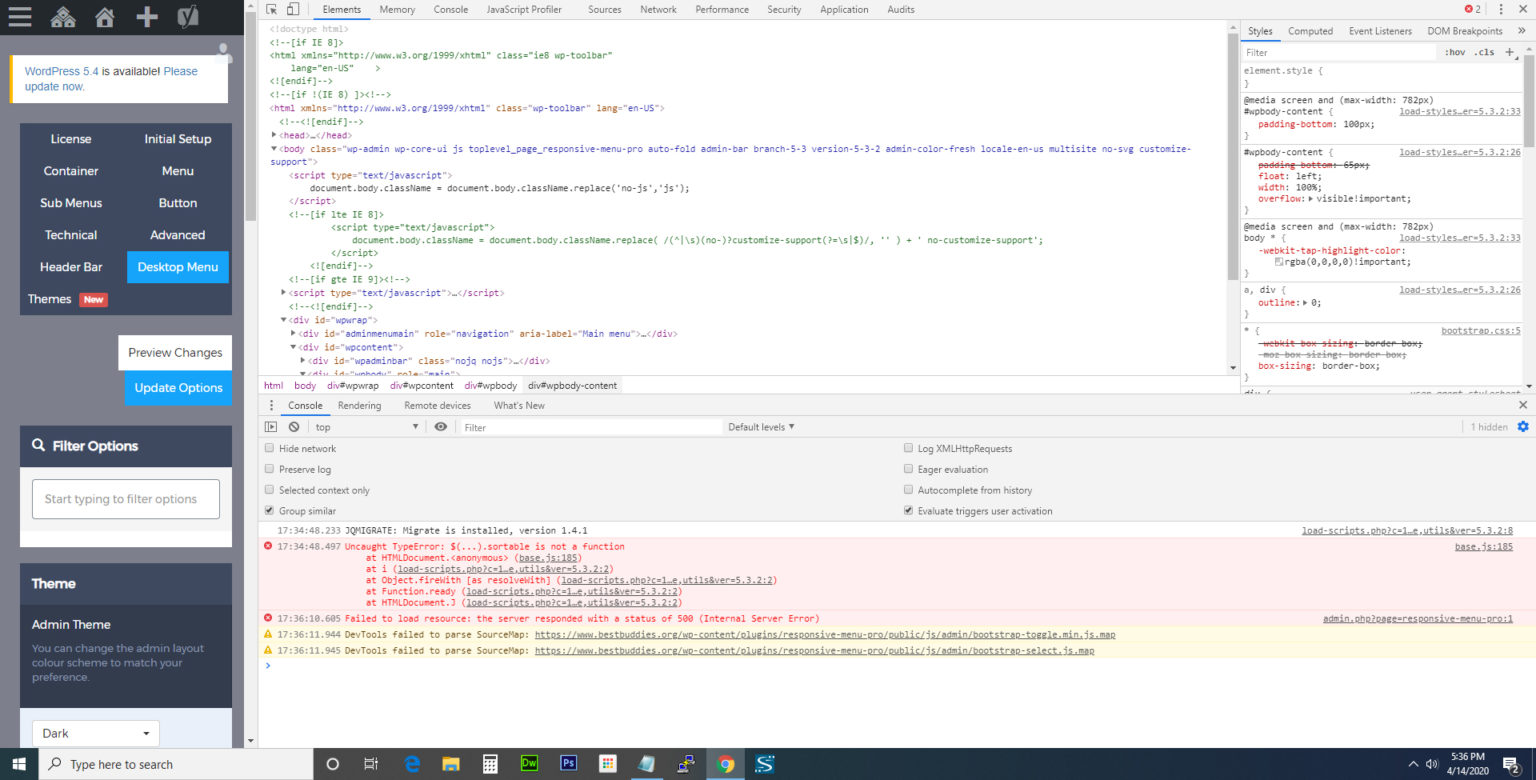Screen dimensions: 1536x780
Task: Enable the Preserve log checkbox
Action: pos(269,469)
